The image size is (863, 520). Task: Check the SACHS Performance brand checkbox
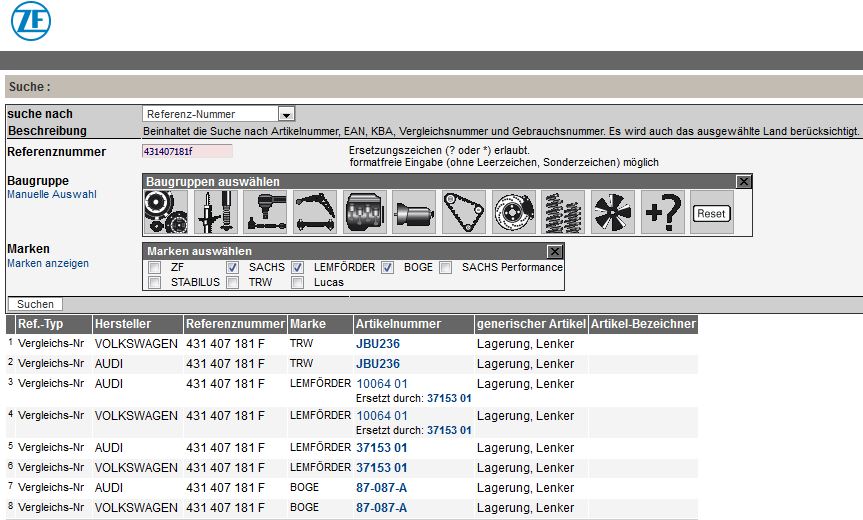[x=446, y=268]
